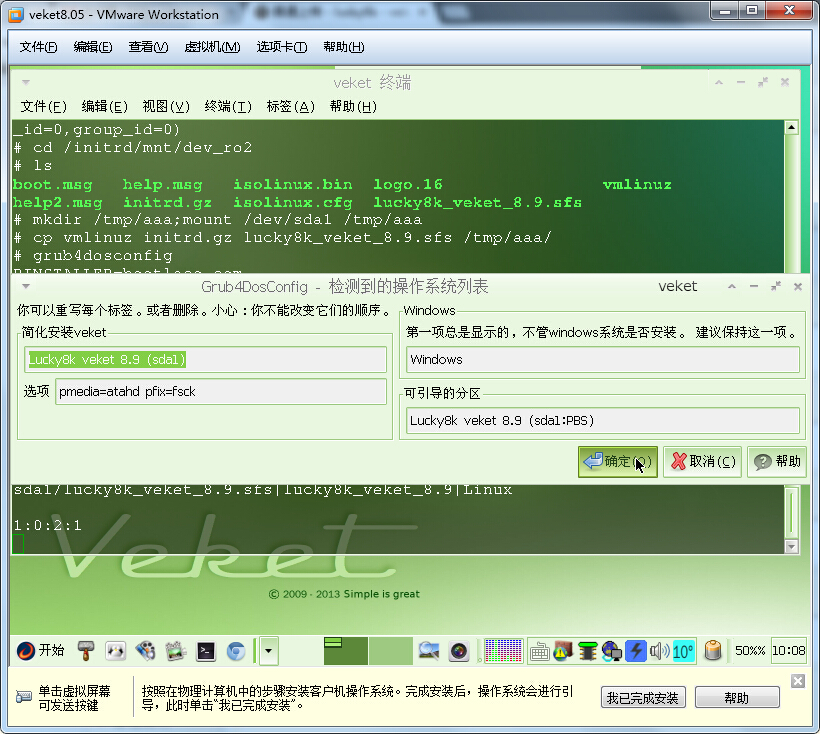Open terminal 终端(T) menu
The height and width of the screenshot is (734, 820).
[x=228, y=107]
